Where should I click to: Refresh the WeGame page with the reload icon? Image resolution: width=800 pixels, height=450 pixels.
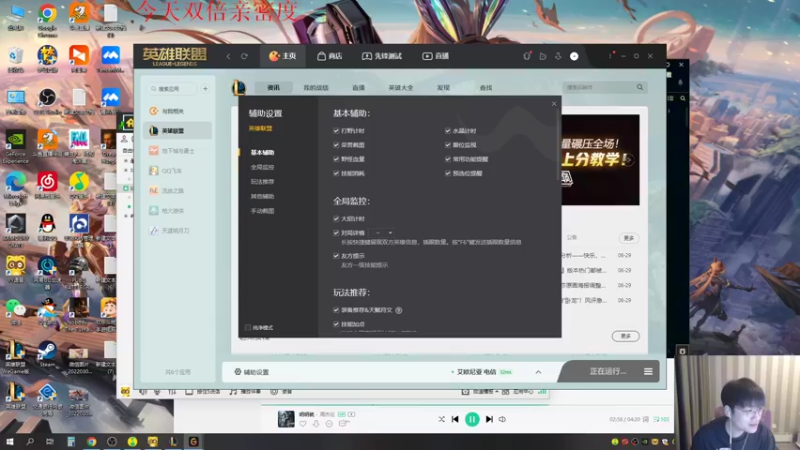pos(244,56)
